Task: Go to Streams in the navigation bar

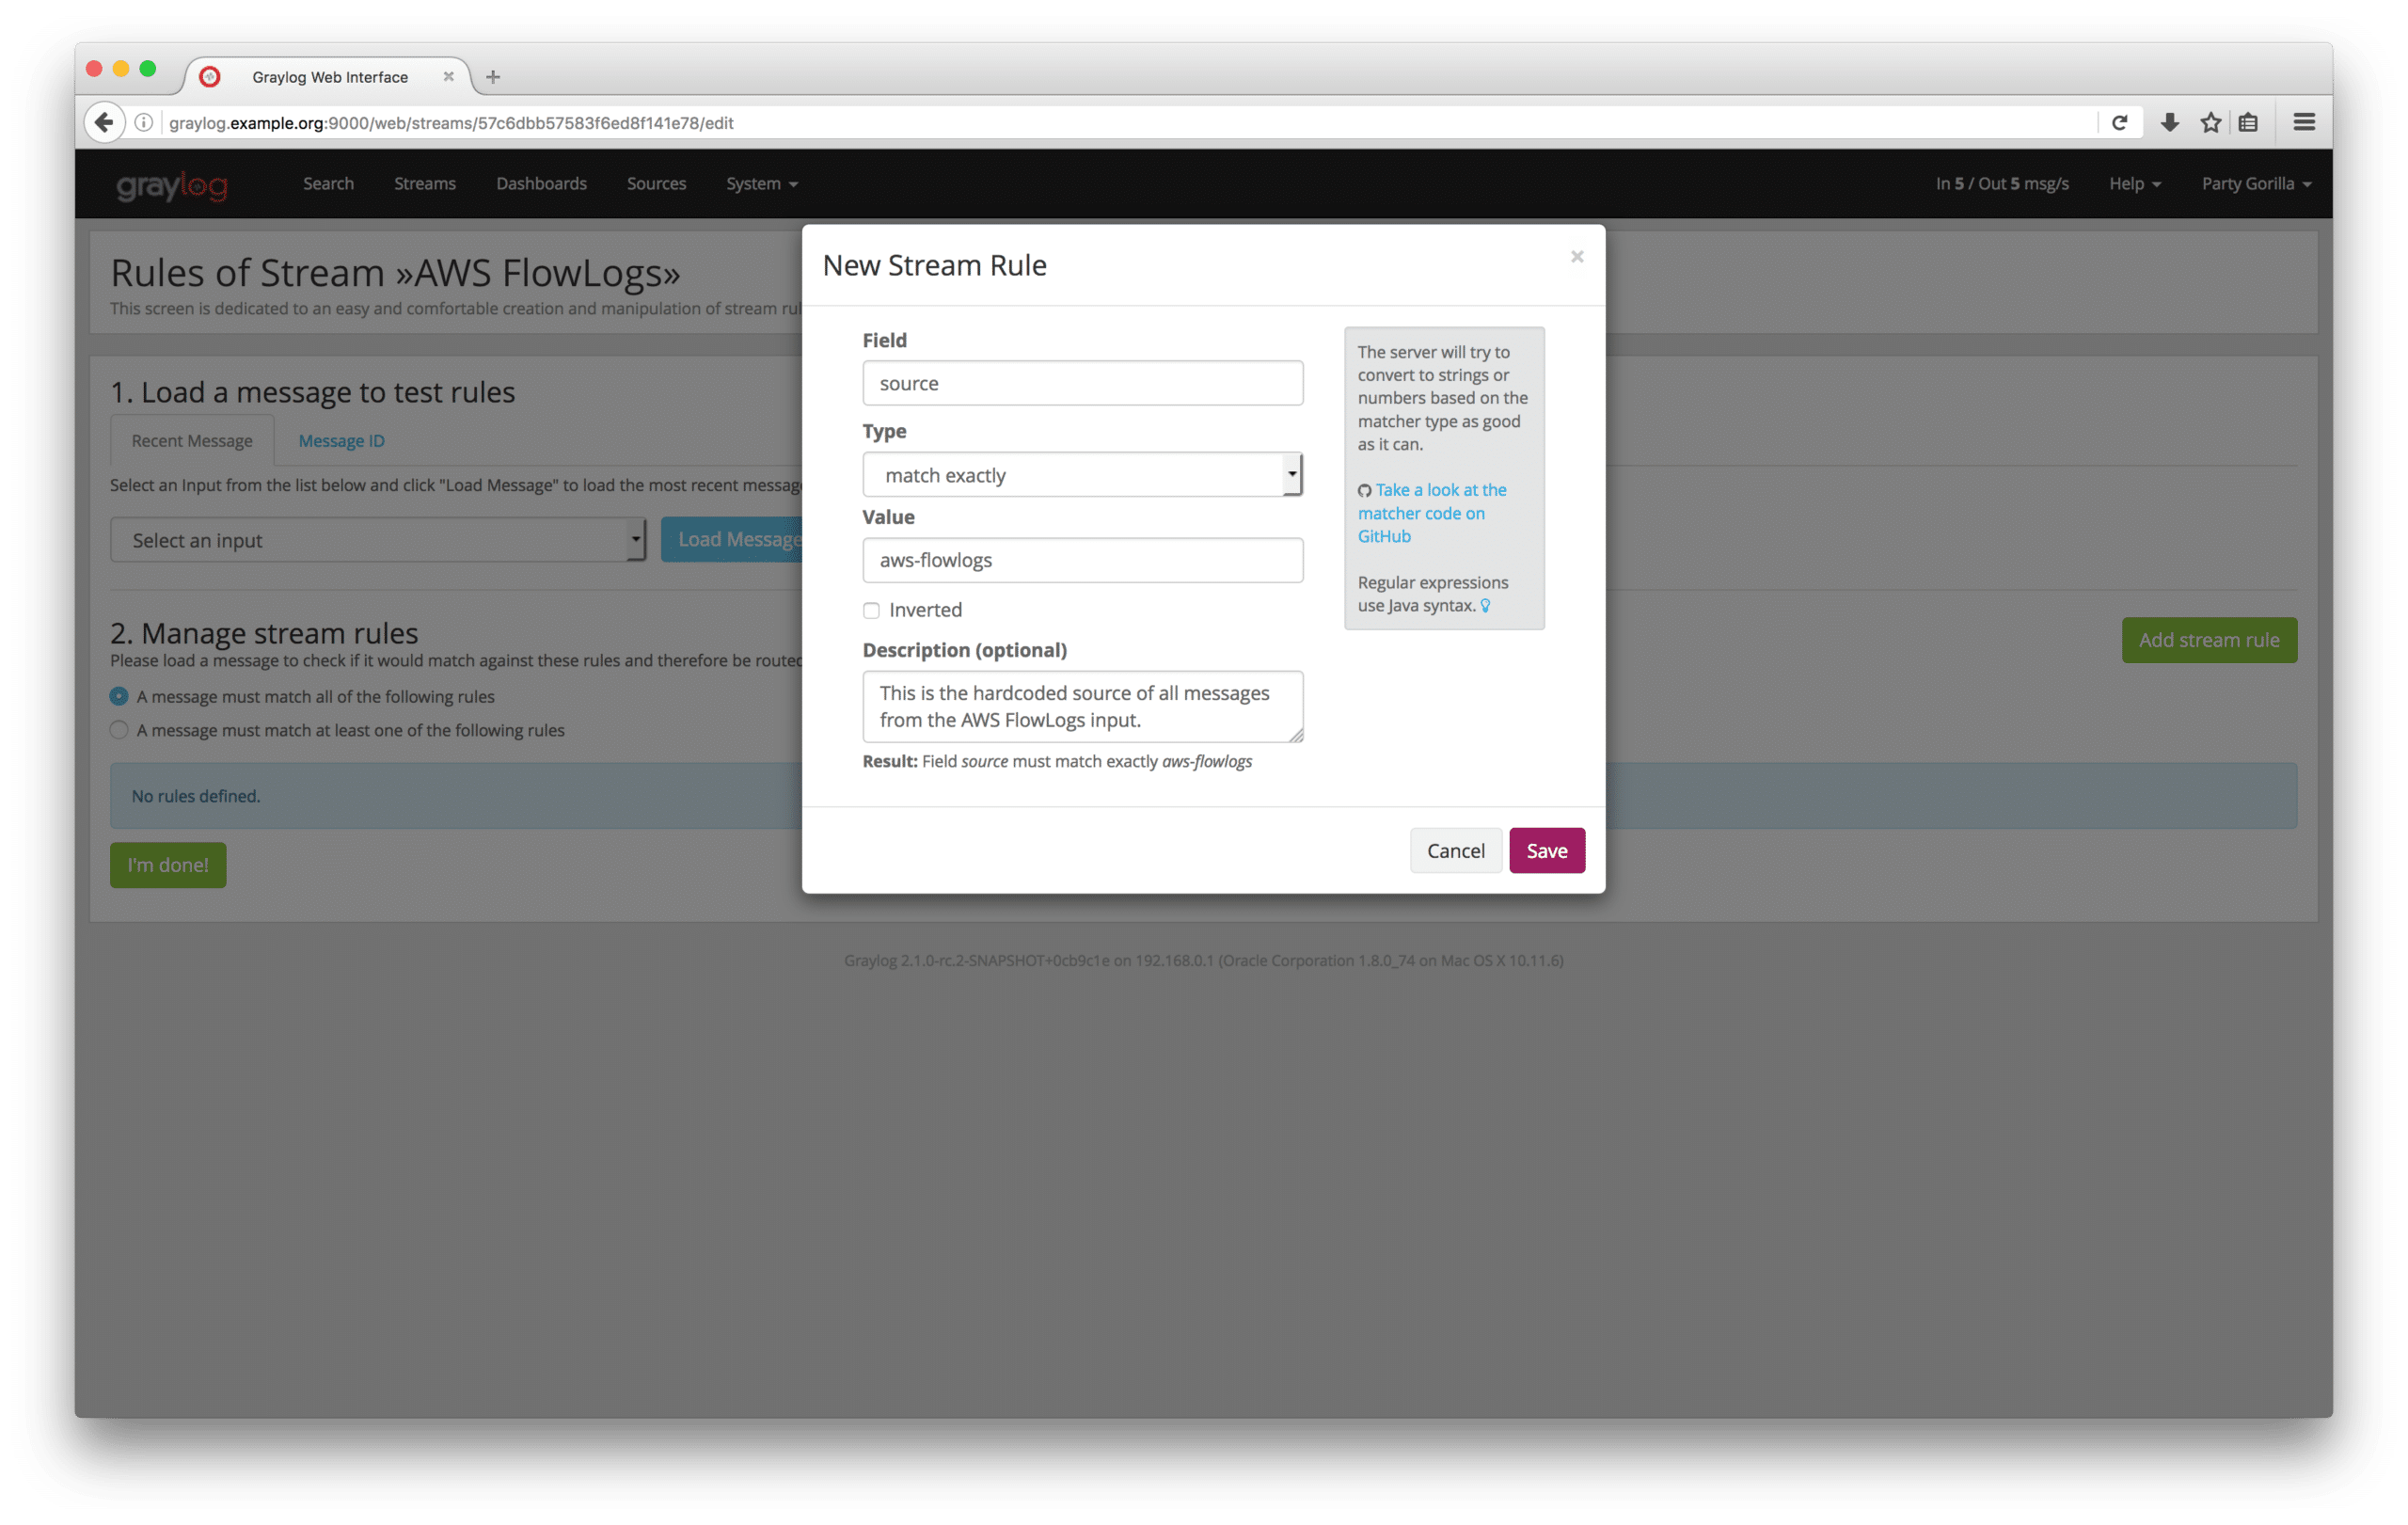Action: click(x=424, y=184)
